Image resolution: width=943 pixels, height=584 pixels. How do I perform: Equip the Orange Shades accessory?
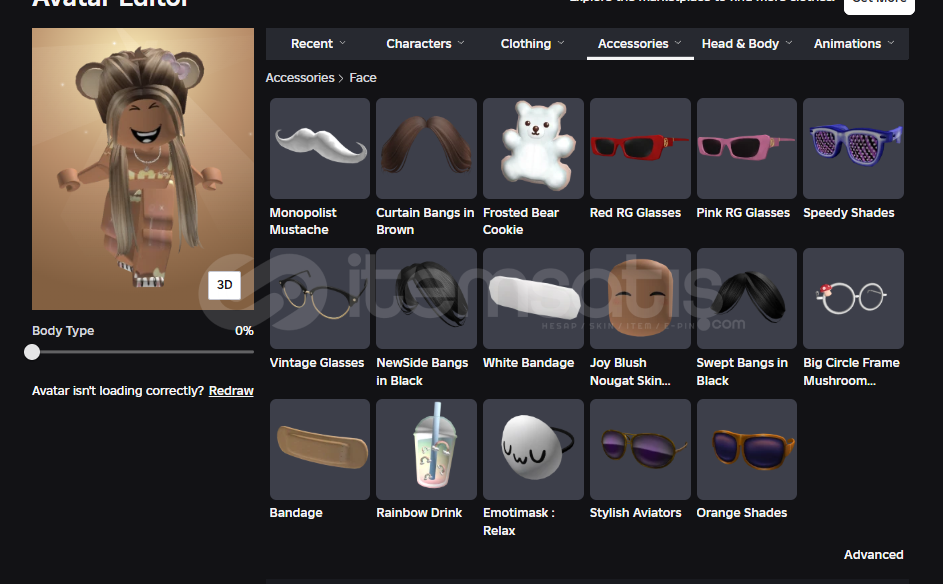coord(747,449)
